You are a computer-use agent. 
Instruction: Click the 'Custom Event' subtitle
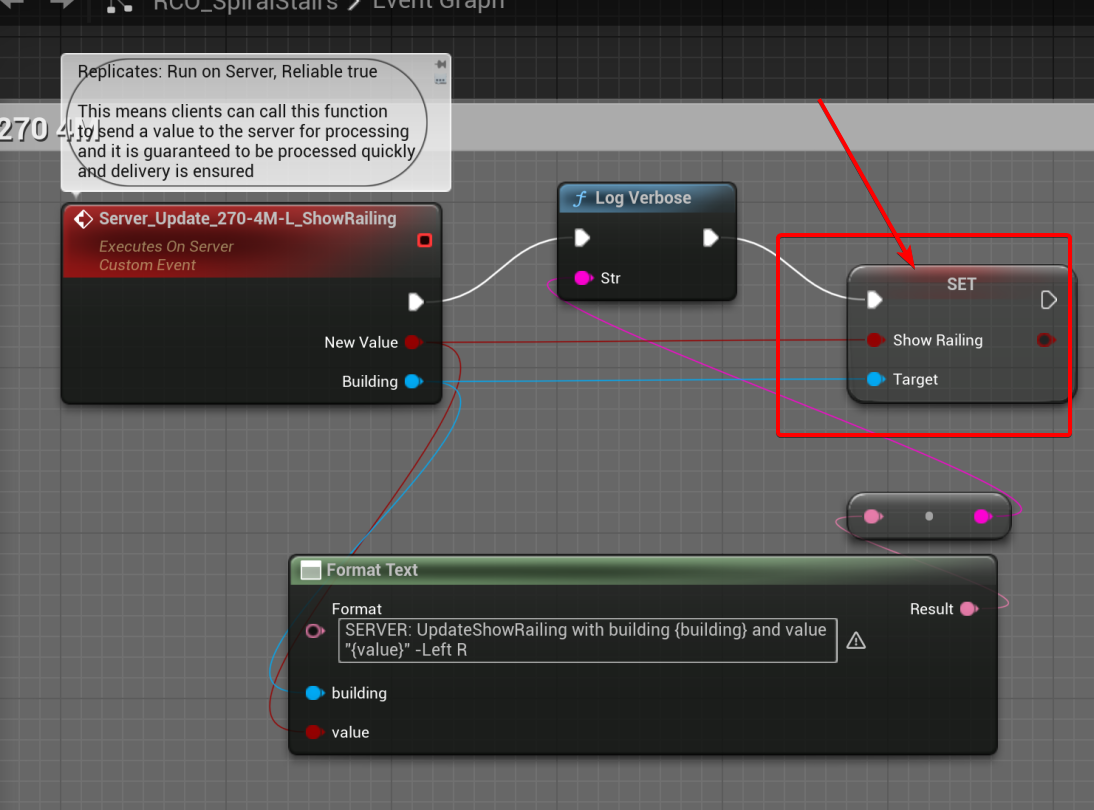click(147, 265)
